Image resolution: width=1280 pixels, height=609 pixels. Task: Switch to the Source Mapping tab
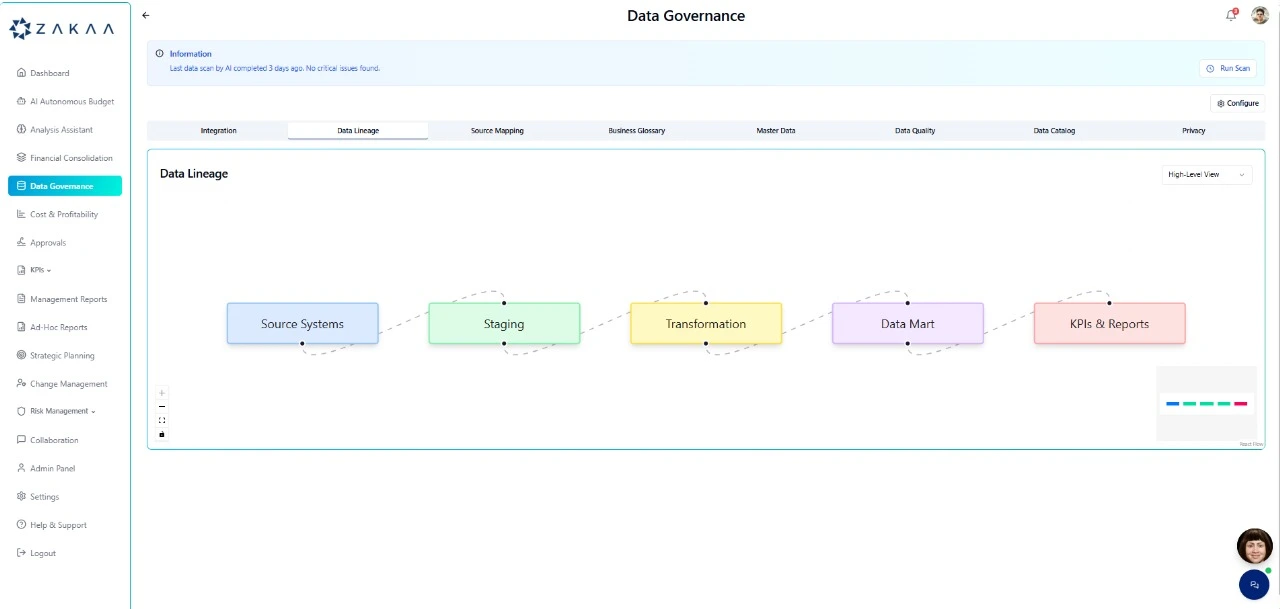pyautogui.click(x=497, y=131)
